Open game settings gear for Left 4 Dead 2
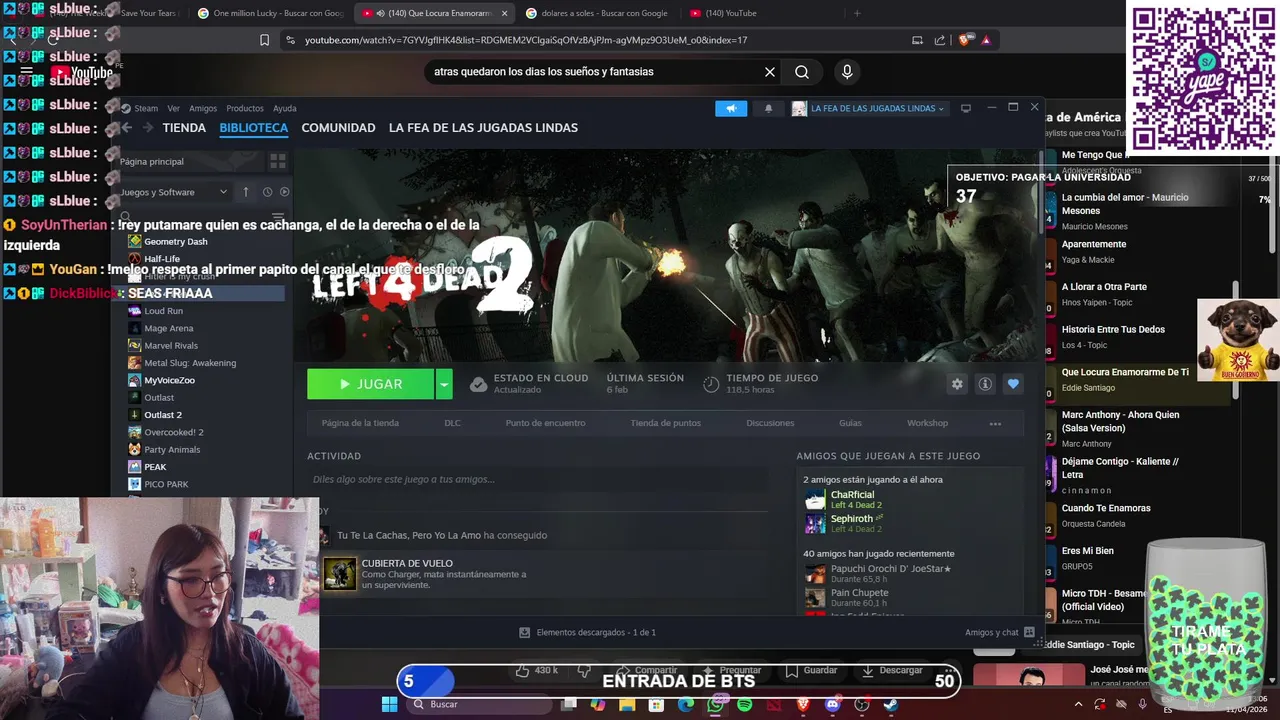 [957, 384]
